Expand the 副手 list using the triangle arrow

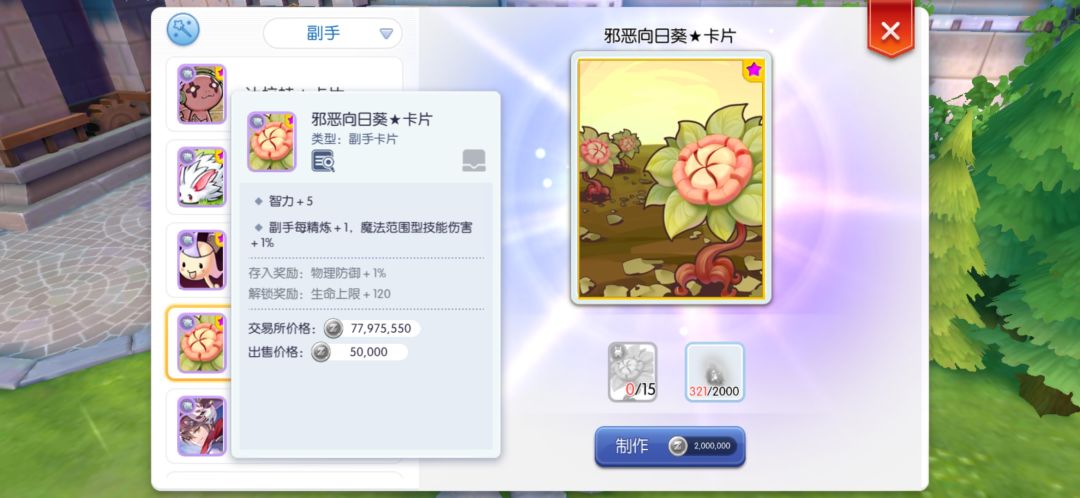tap(386, 34)
